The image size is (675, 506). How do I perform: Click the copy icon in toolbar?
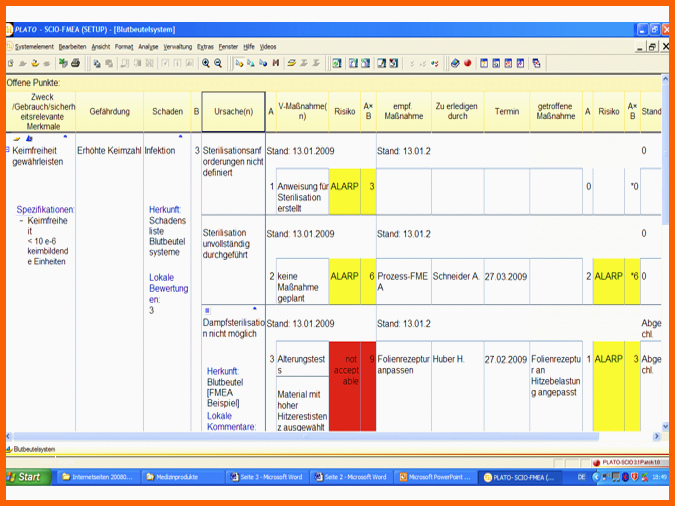pyautogui.click(x=97, y=63)
